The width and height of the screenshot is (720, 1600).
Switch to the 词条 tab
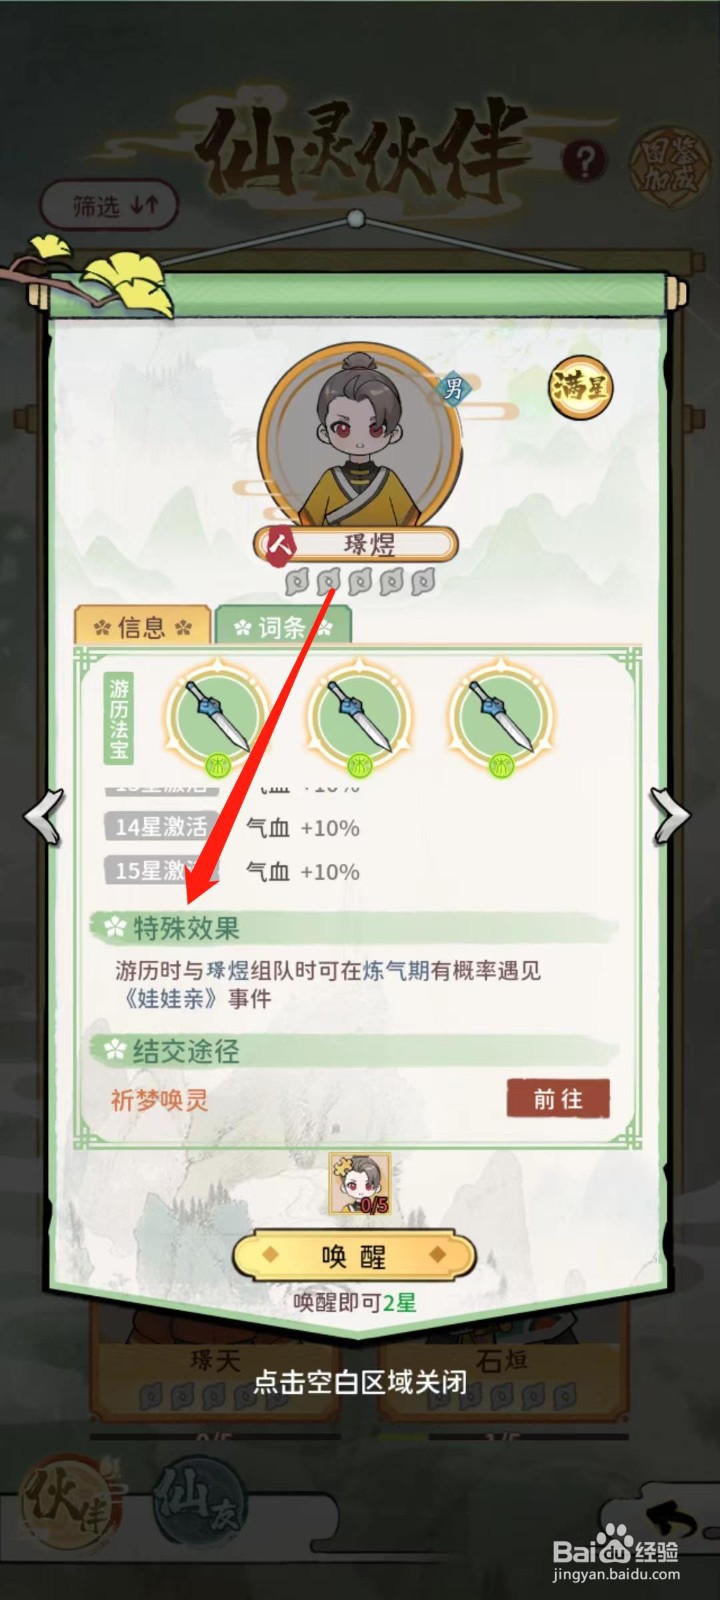[x=283, y=627]
